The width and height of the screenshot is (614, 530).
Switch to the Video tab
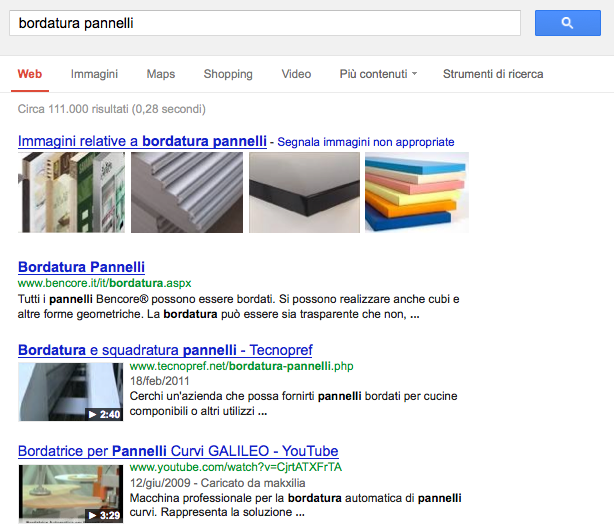pyautogui.click(x=296, y=74)
